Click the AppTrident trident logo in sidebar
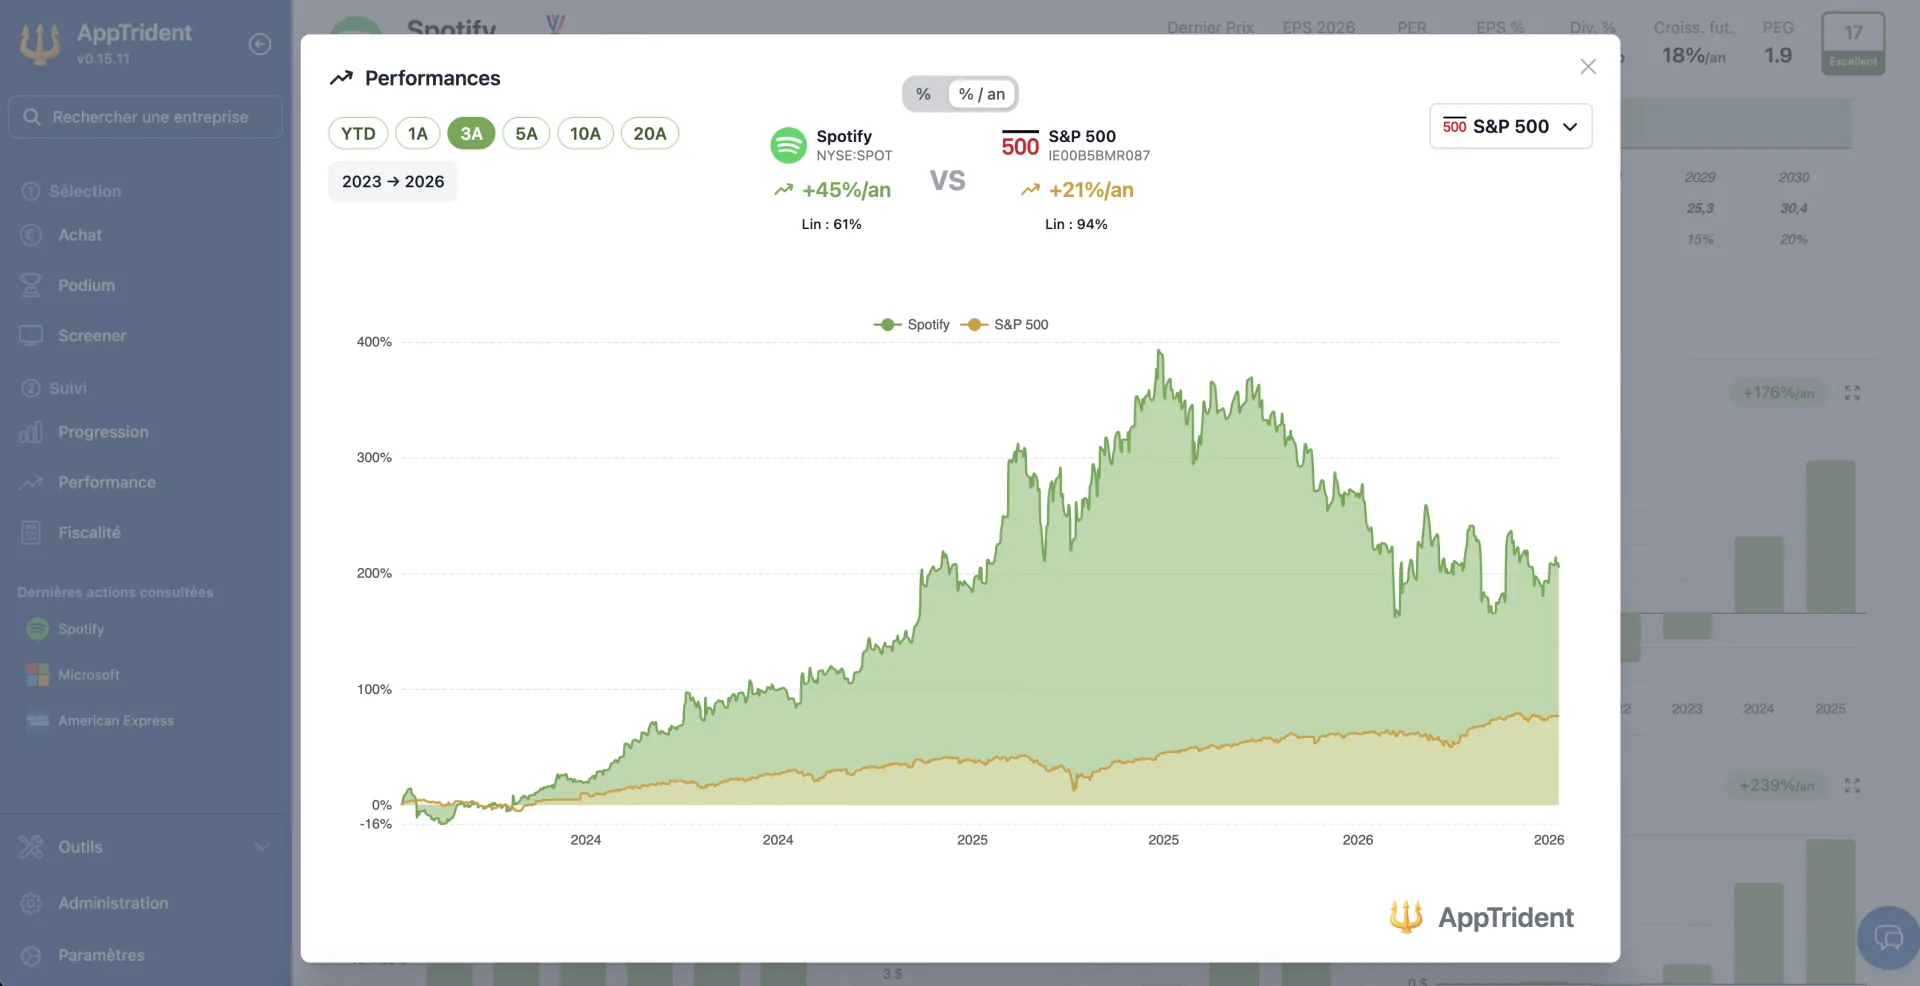The image size is (1920, 986). (x=40, y=44)
